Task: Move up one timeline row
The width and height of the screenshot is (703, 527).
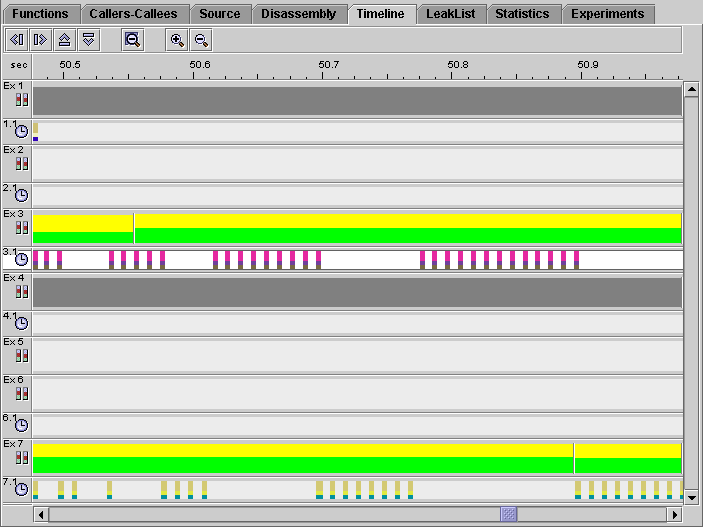Action: (x=65, y=40)
